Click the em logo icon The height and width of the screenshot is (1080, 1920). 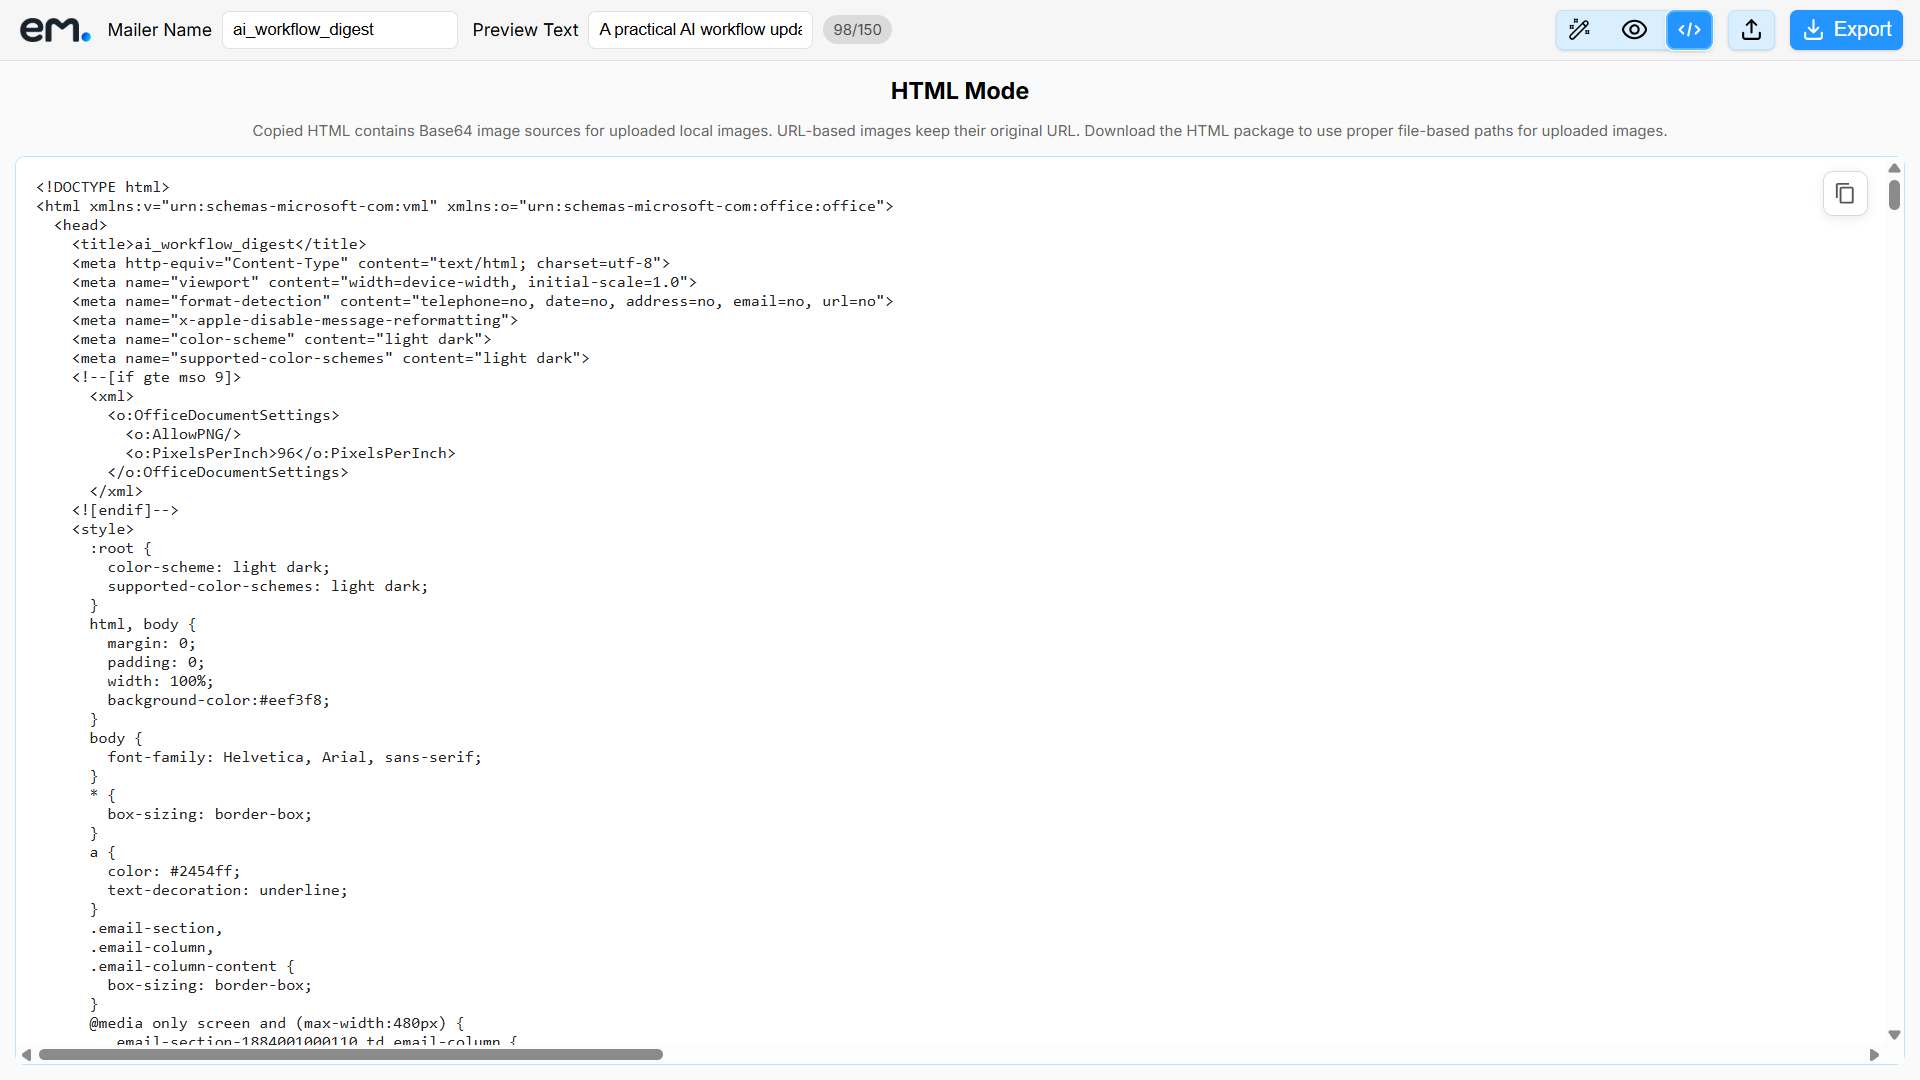(55, 30)
